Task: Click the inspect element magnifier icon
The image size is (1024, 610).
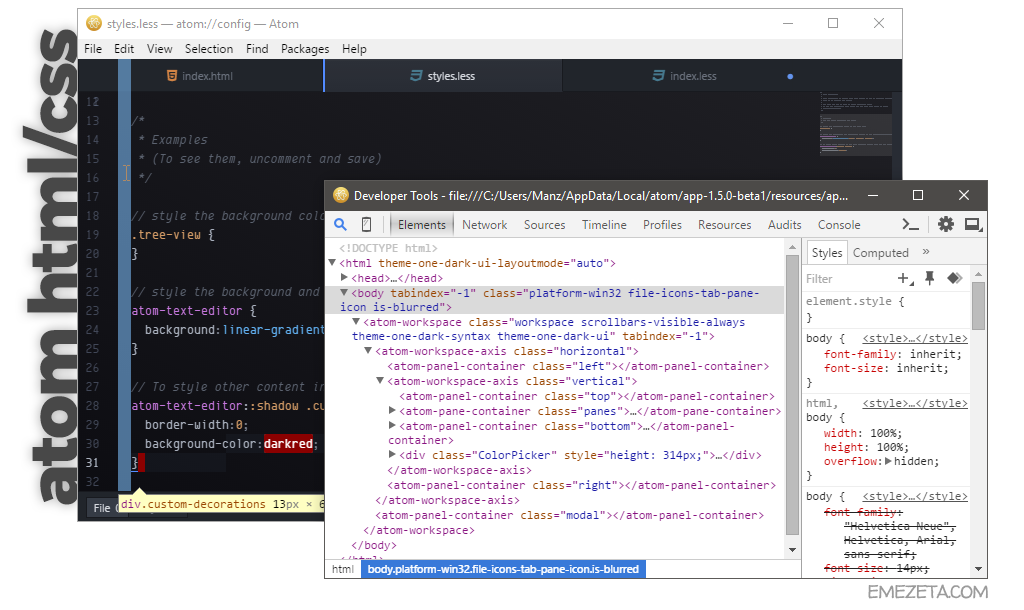Action: 340,225
